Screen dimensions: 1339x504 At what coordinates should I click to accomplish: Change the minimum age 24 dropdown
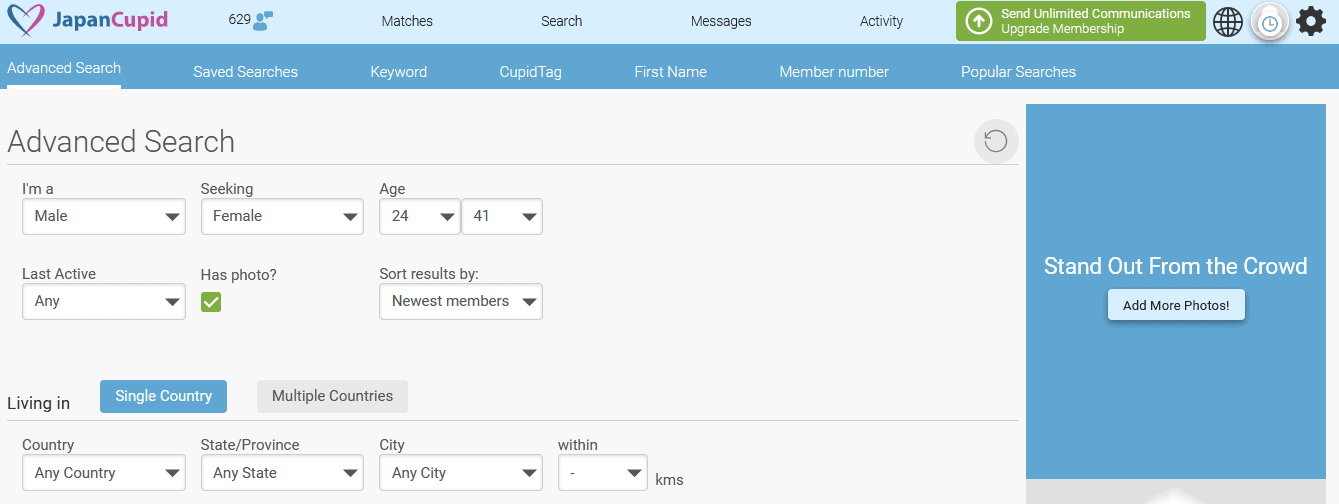pos(420,216)
